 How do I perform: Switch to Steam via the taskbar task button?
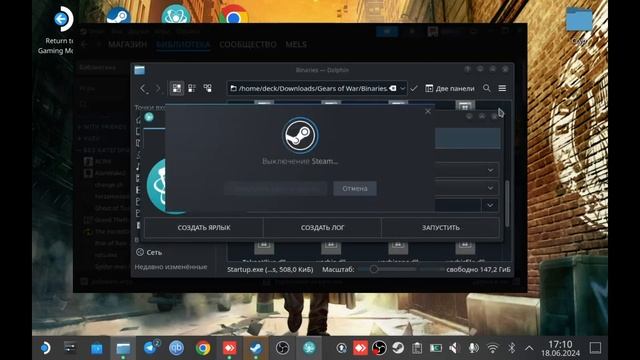point(256,348)
